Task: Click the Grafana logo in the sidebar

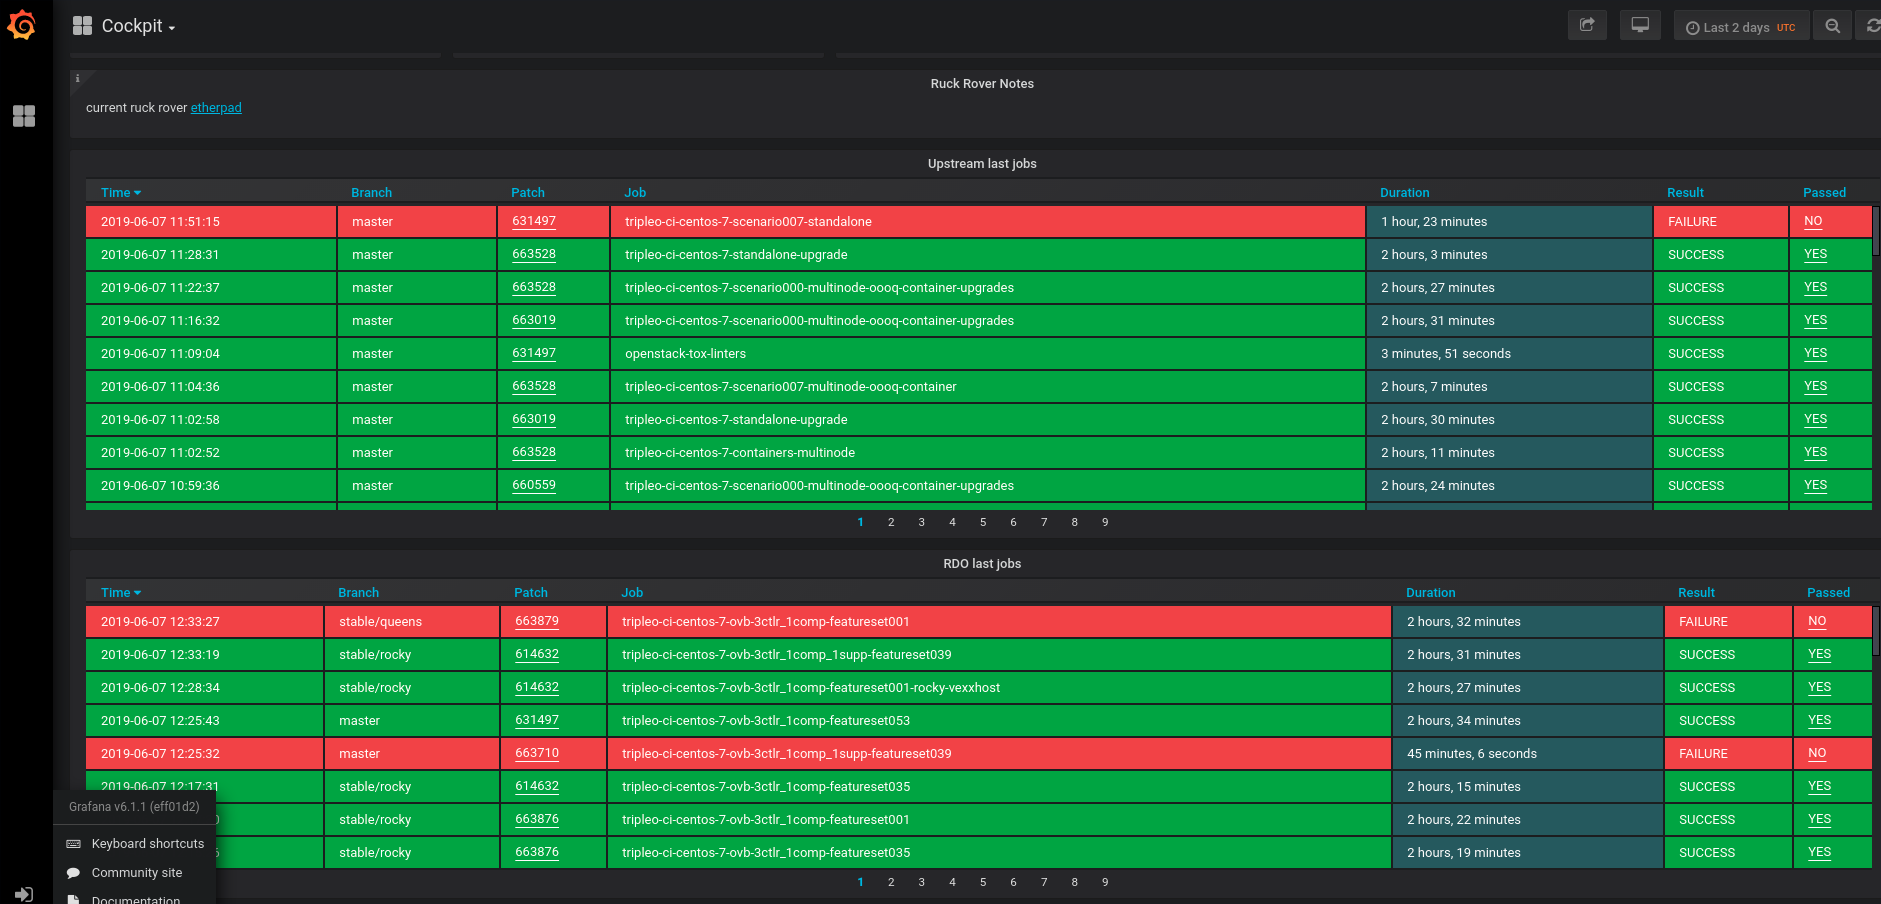Action: (x=22, y=25)
